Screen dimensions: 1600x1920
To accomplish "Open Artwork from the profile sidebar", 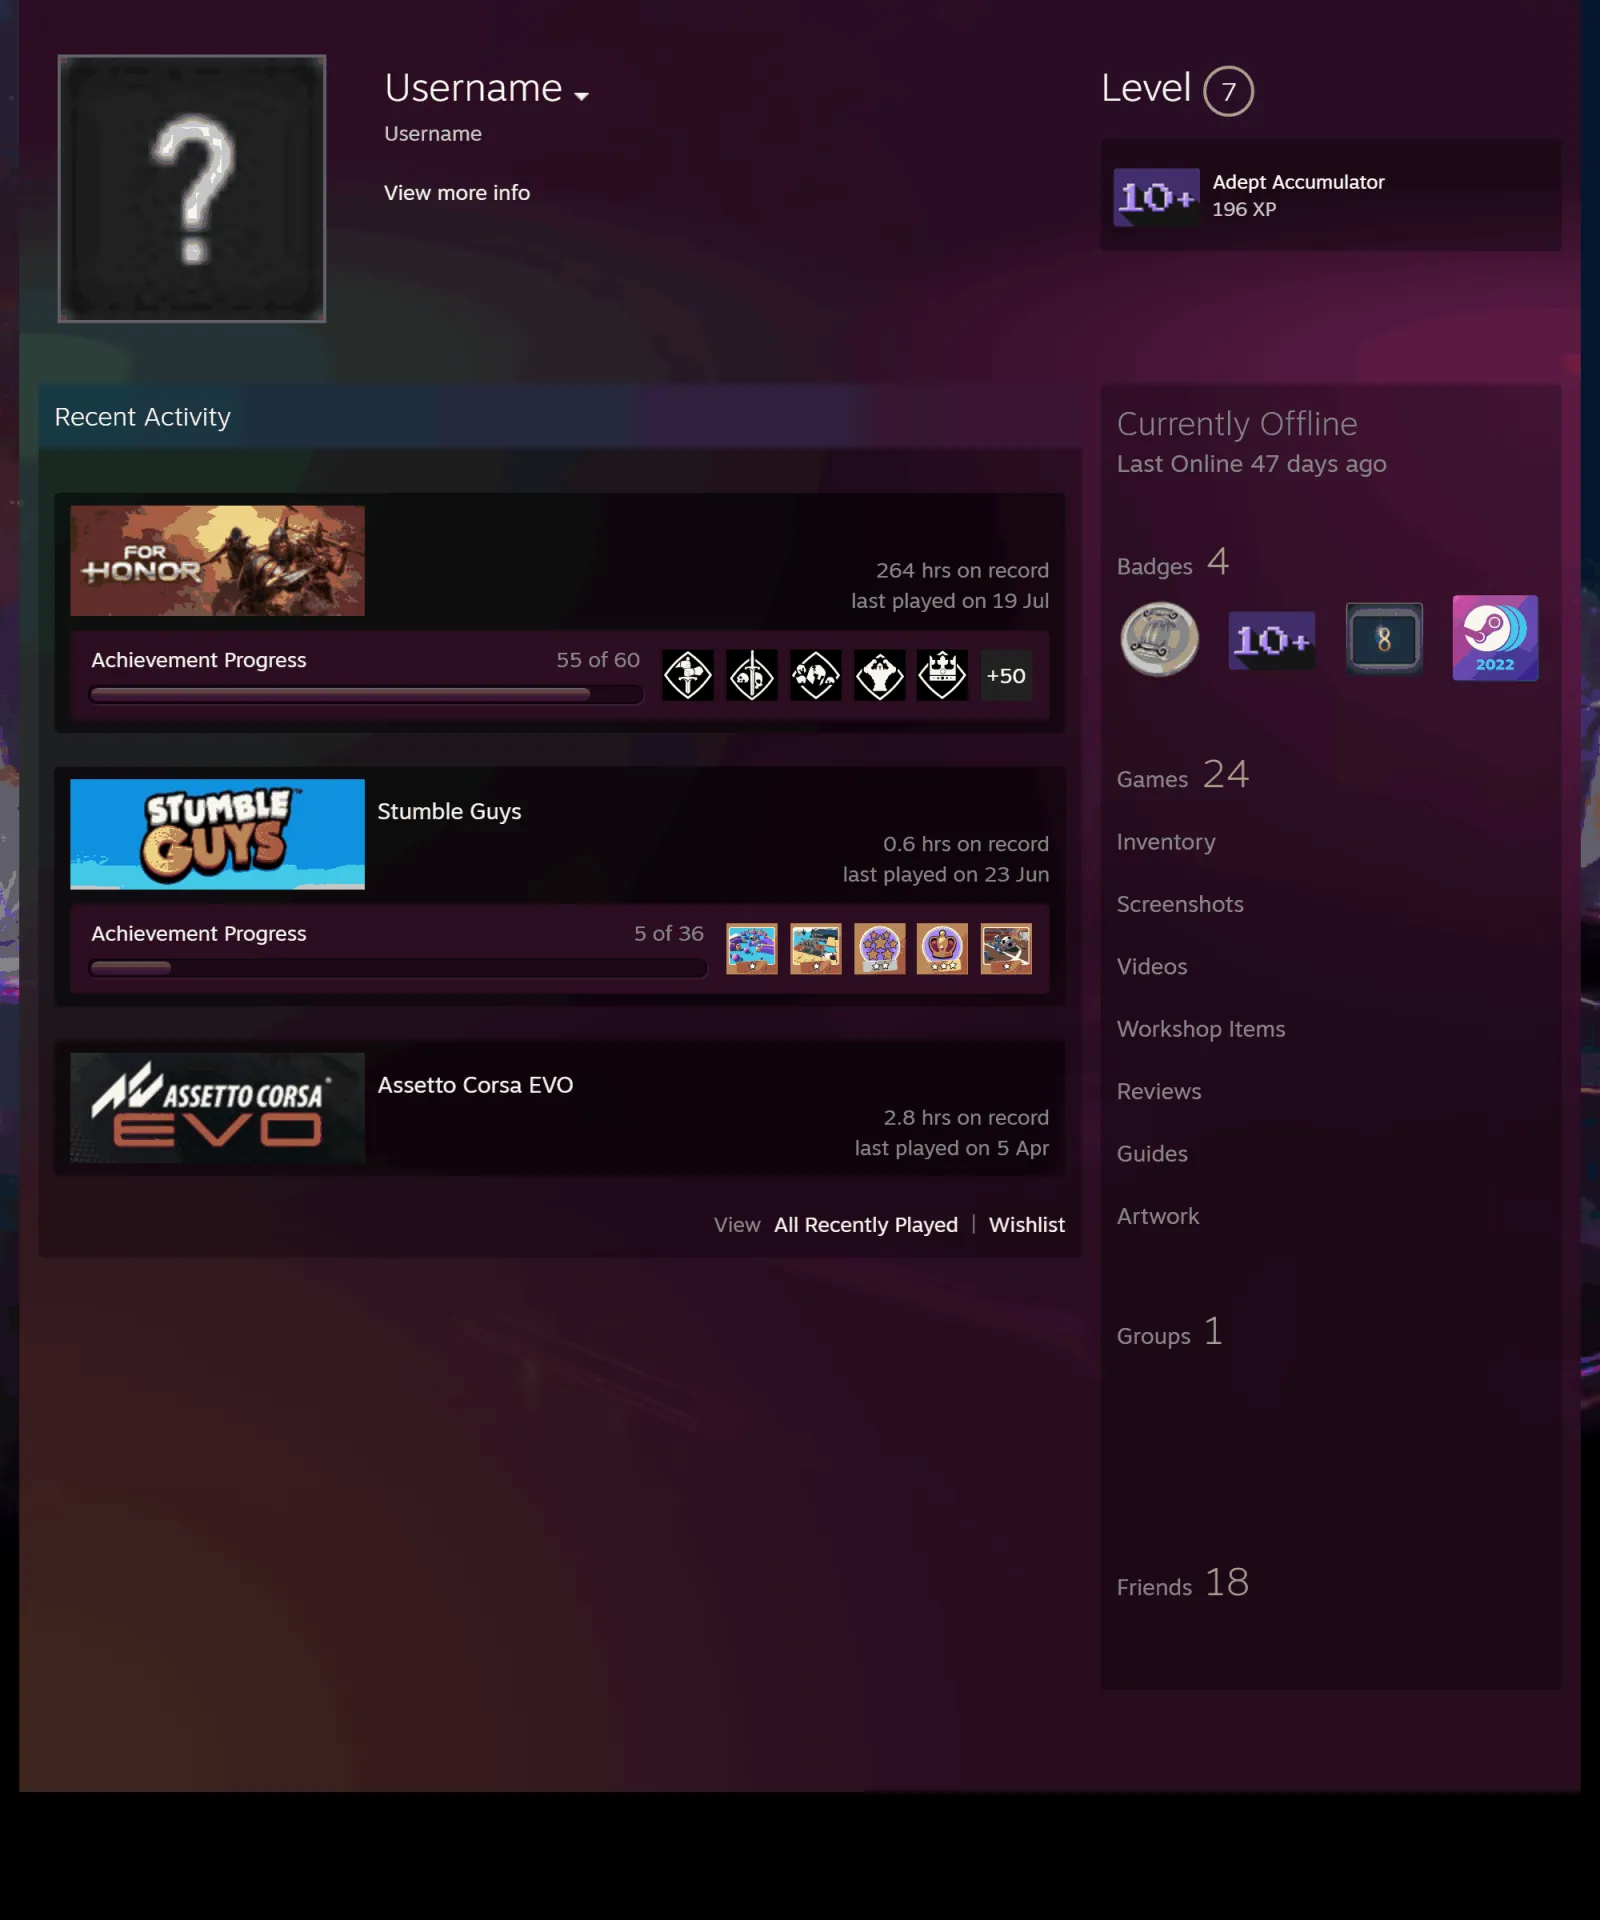I will pyautogui.click(x=1158, y=1216).
